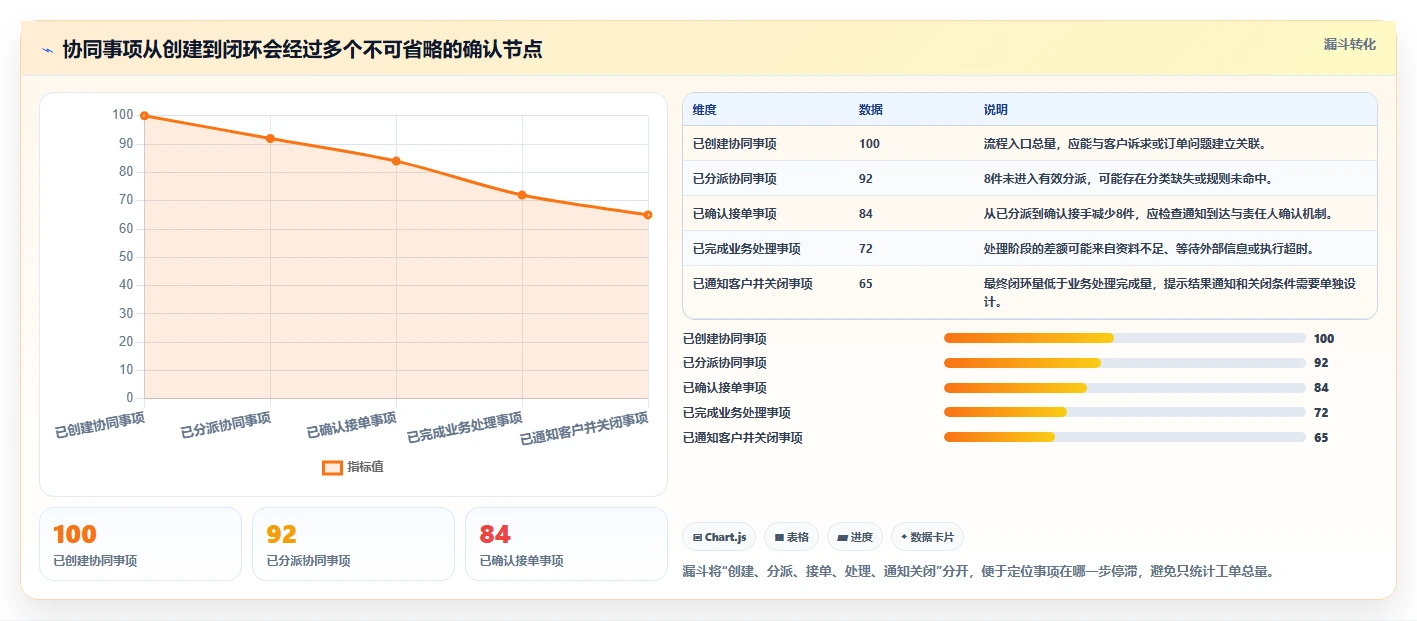Click the table data value 84
This screenshot has width=1417, height=621.
tap(866, 214)
